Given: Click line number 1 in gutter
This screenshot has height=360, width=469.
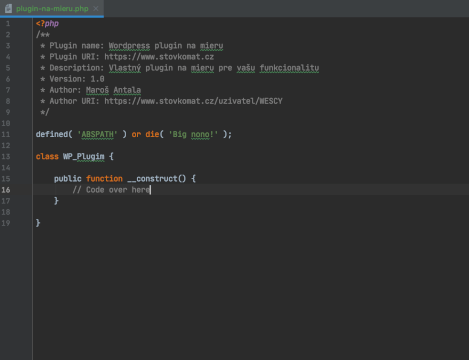Looking at the screenshot, I should (x=8, y=24).
